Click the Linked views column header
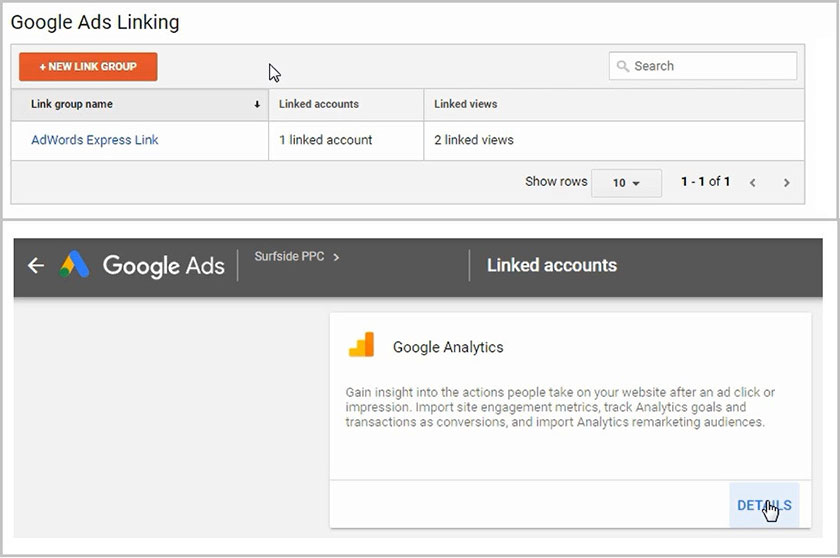The image size is (840, 558). (x=465, y=104)
